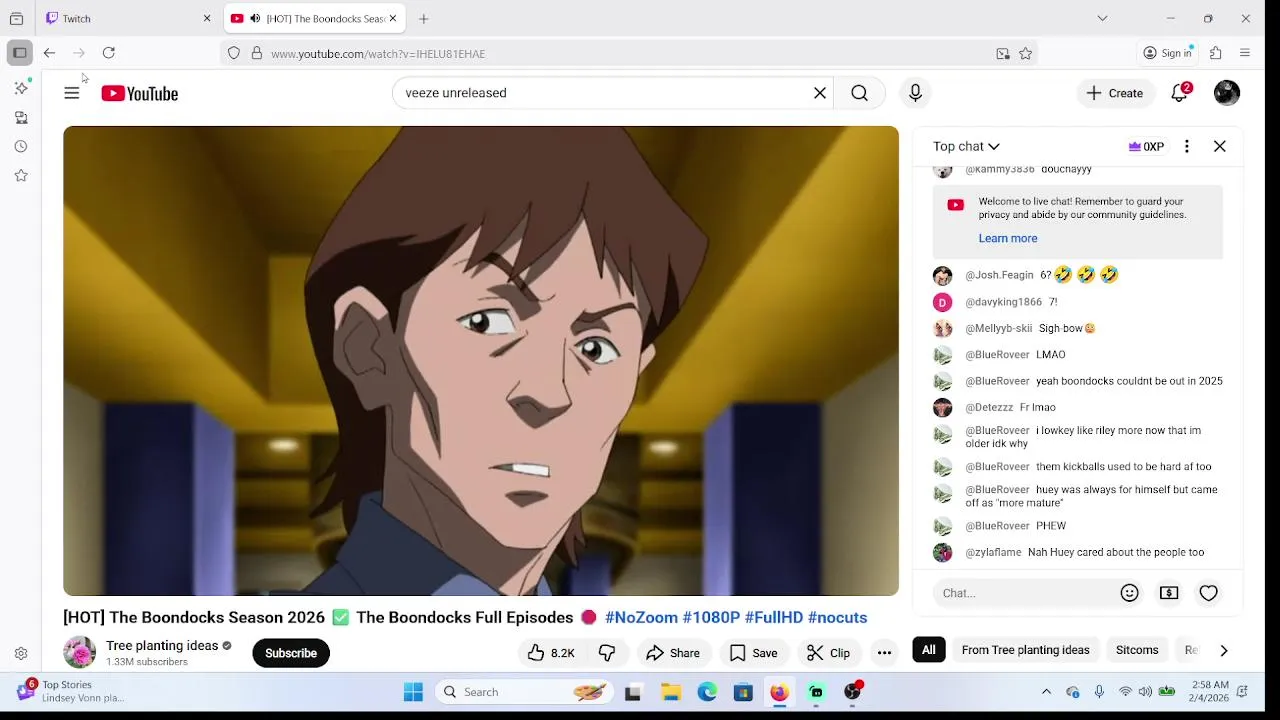Image resolution: width=1280 pixels, height=720 pixels.
Task: Open the chat emoji picker
Action: pos(1130,593)
